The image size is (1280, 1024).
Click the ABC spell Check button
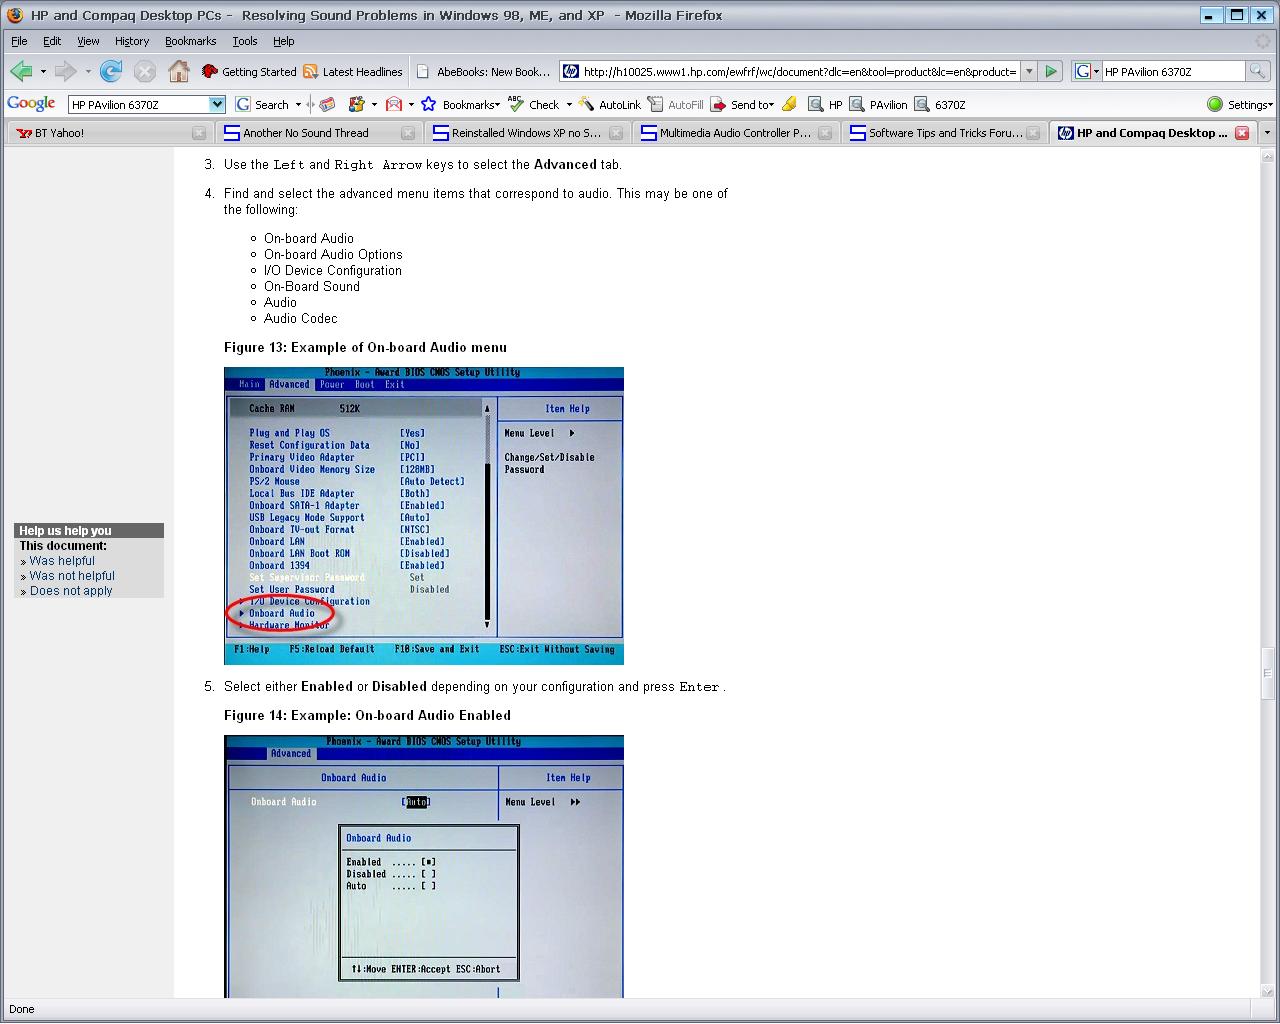[533, 104]
